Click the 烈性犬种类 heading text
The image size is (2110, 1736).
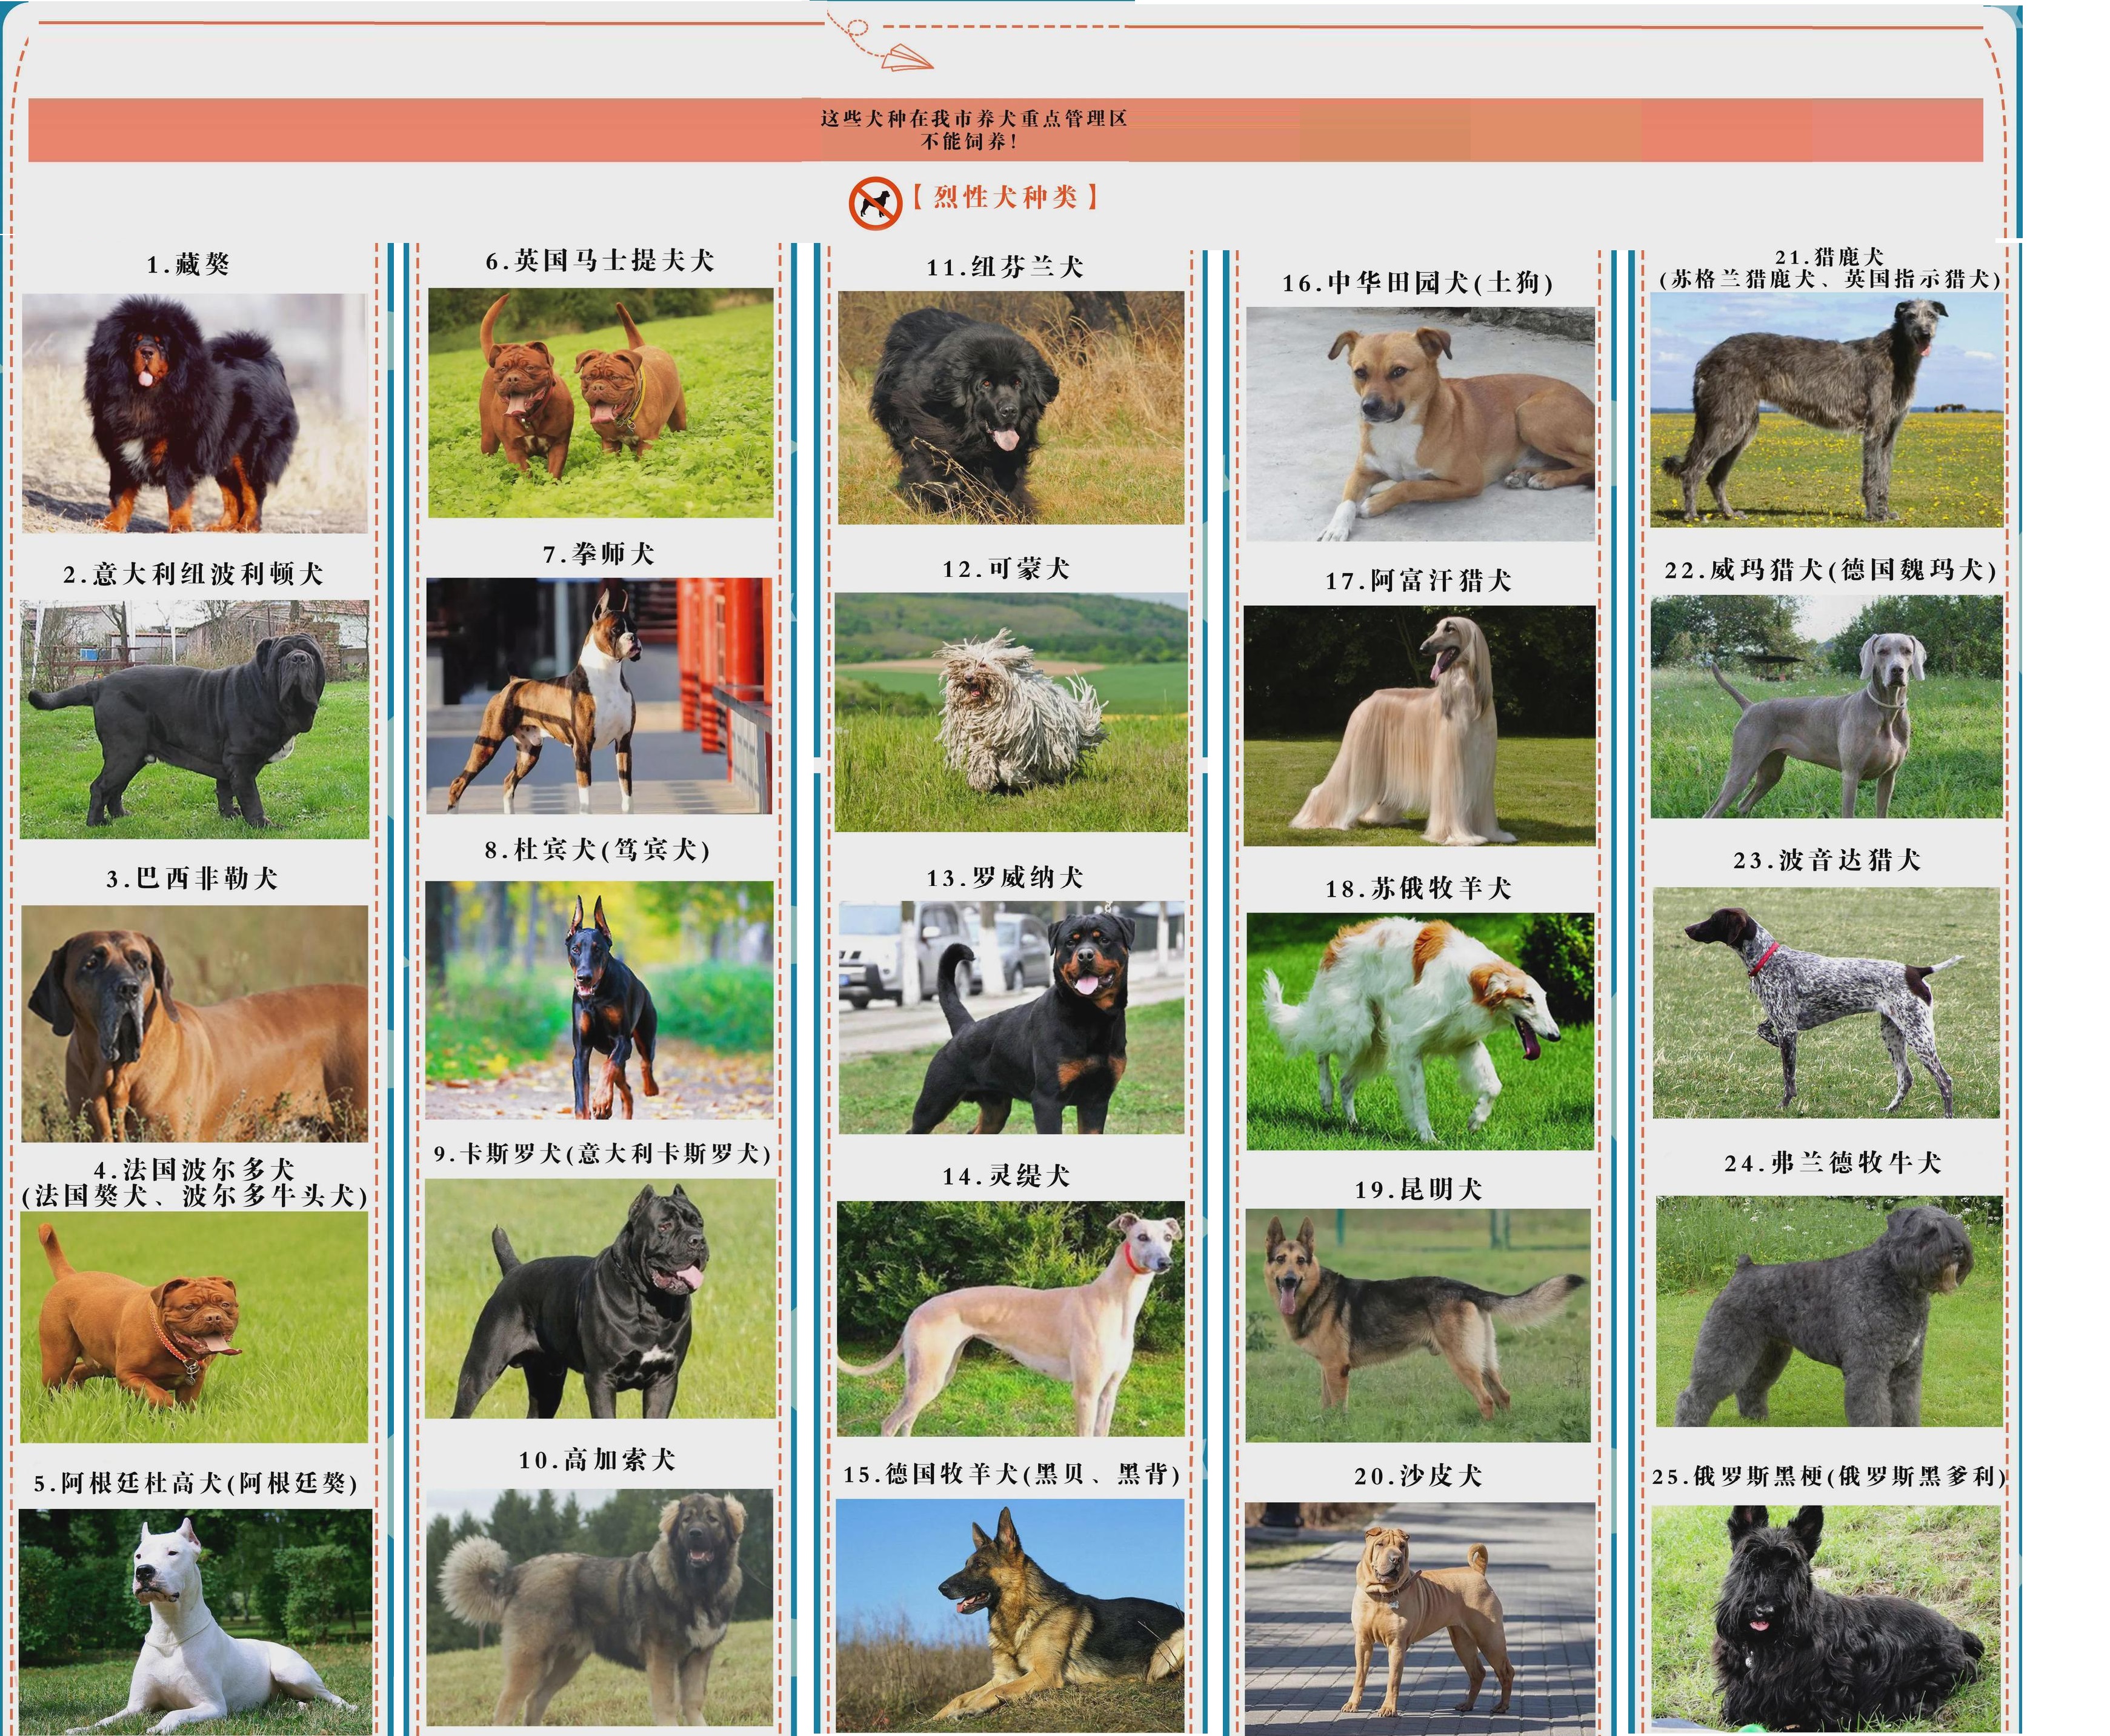[1005, 197]
